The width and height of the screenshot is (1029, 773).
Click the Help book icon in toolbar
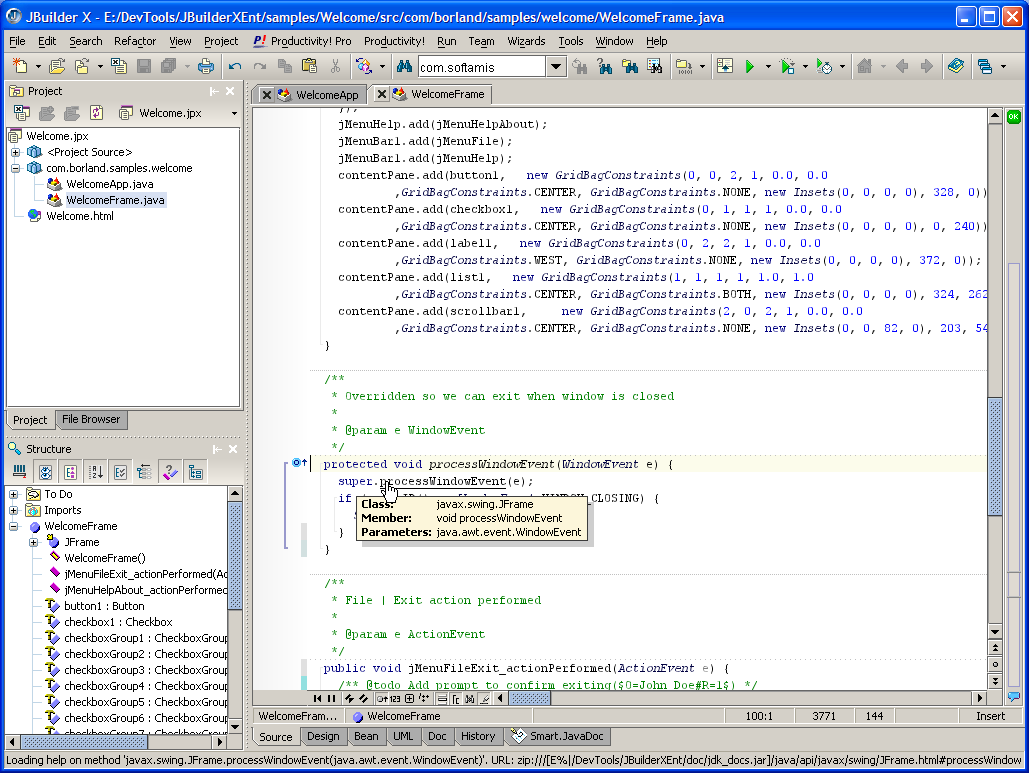click(x=956, y=67)
